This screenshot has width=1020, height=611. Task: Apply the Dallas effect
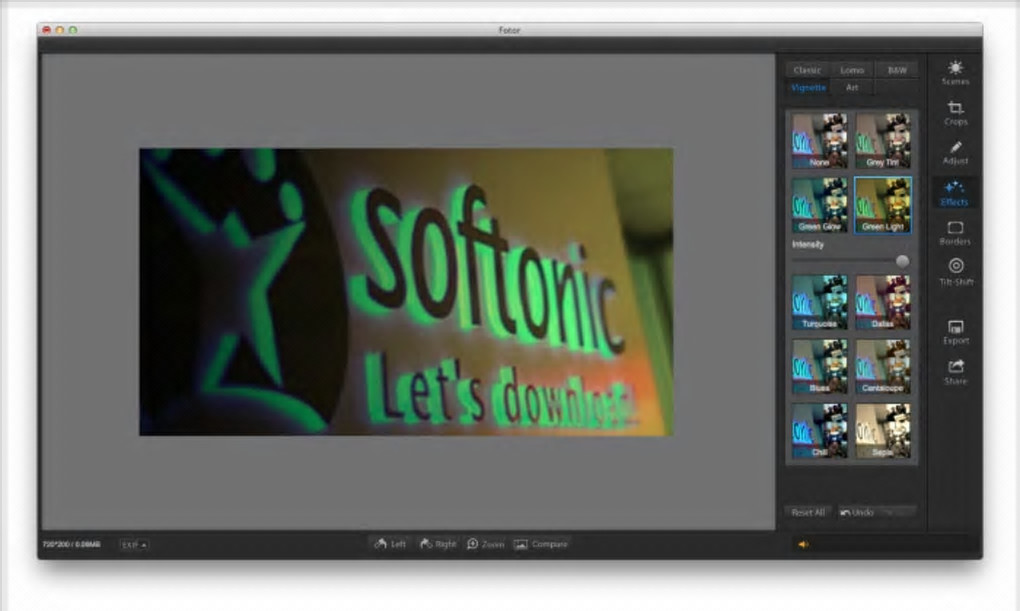tap(883, 302)
